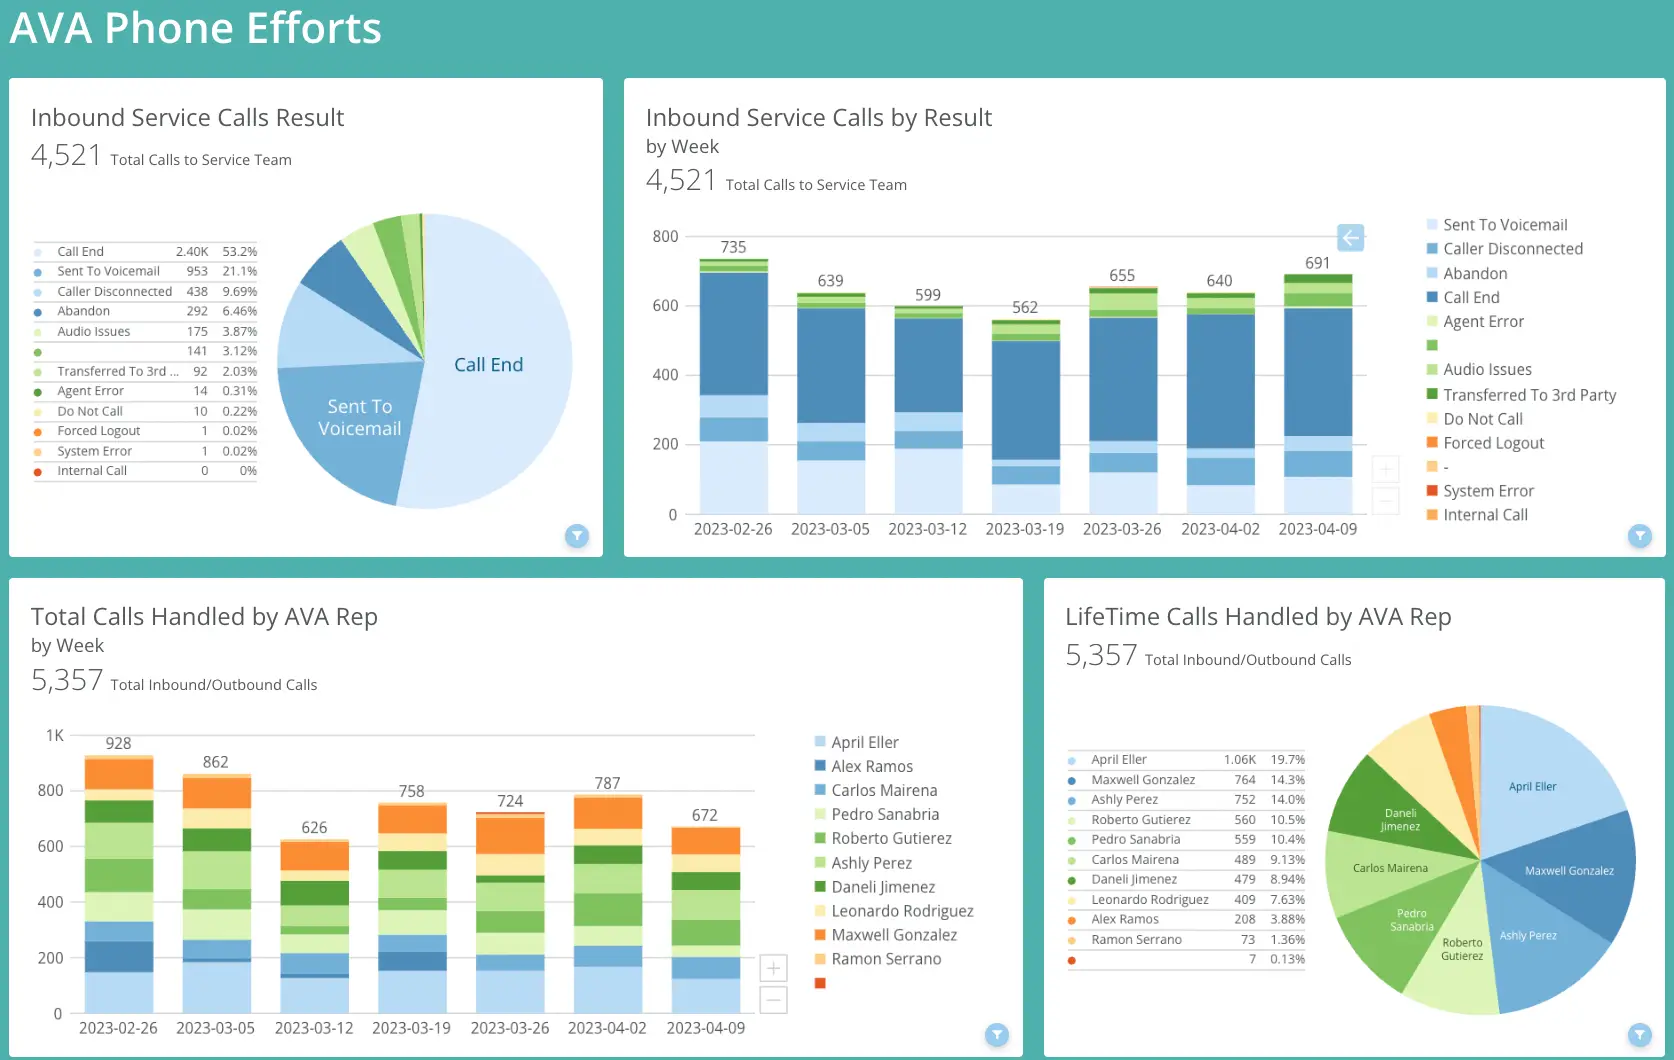Select the Audio Issues 175 table row
Screen dimensions: 1674x1060
click(145, 332)
